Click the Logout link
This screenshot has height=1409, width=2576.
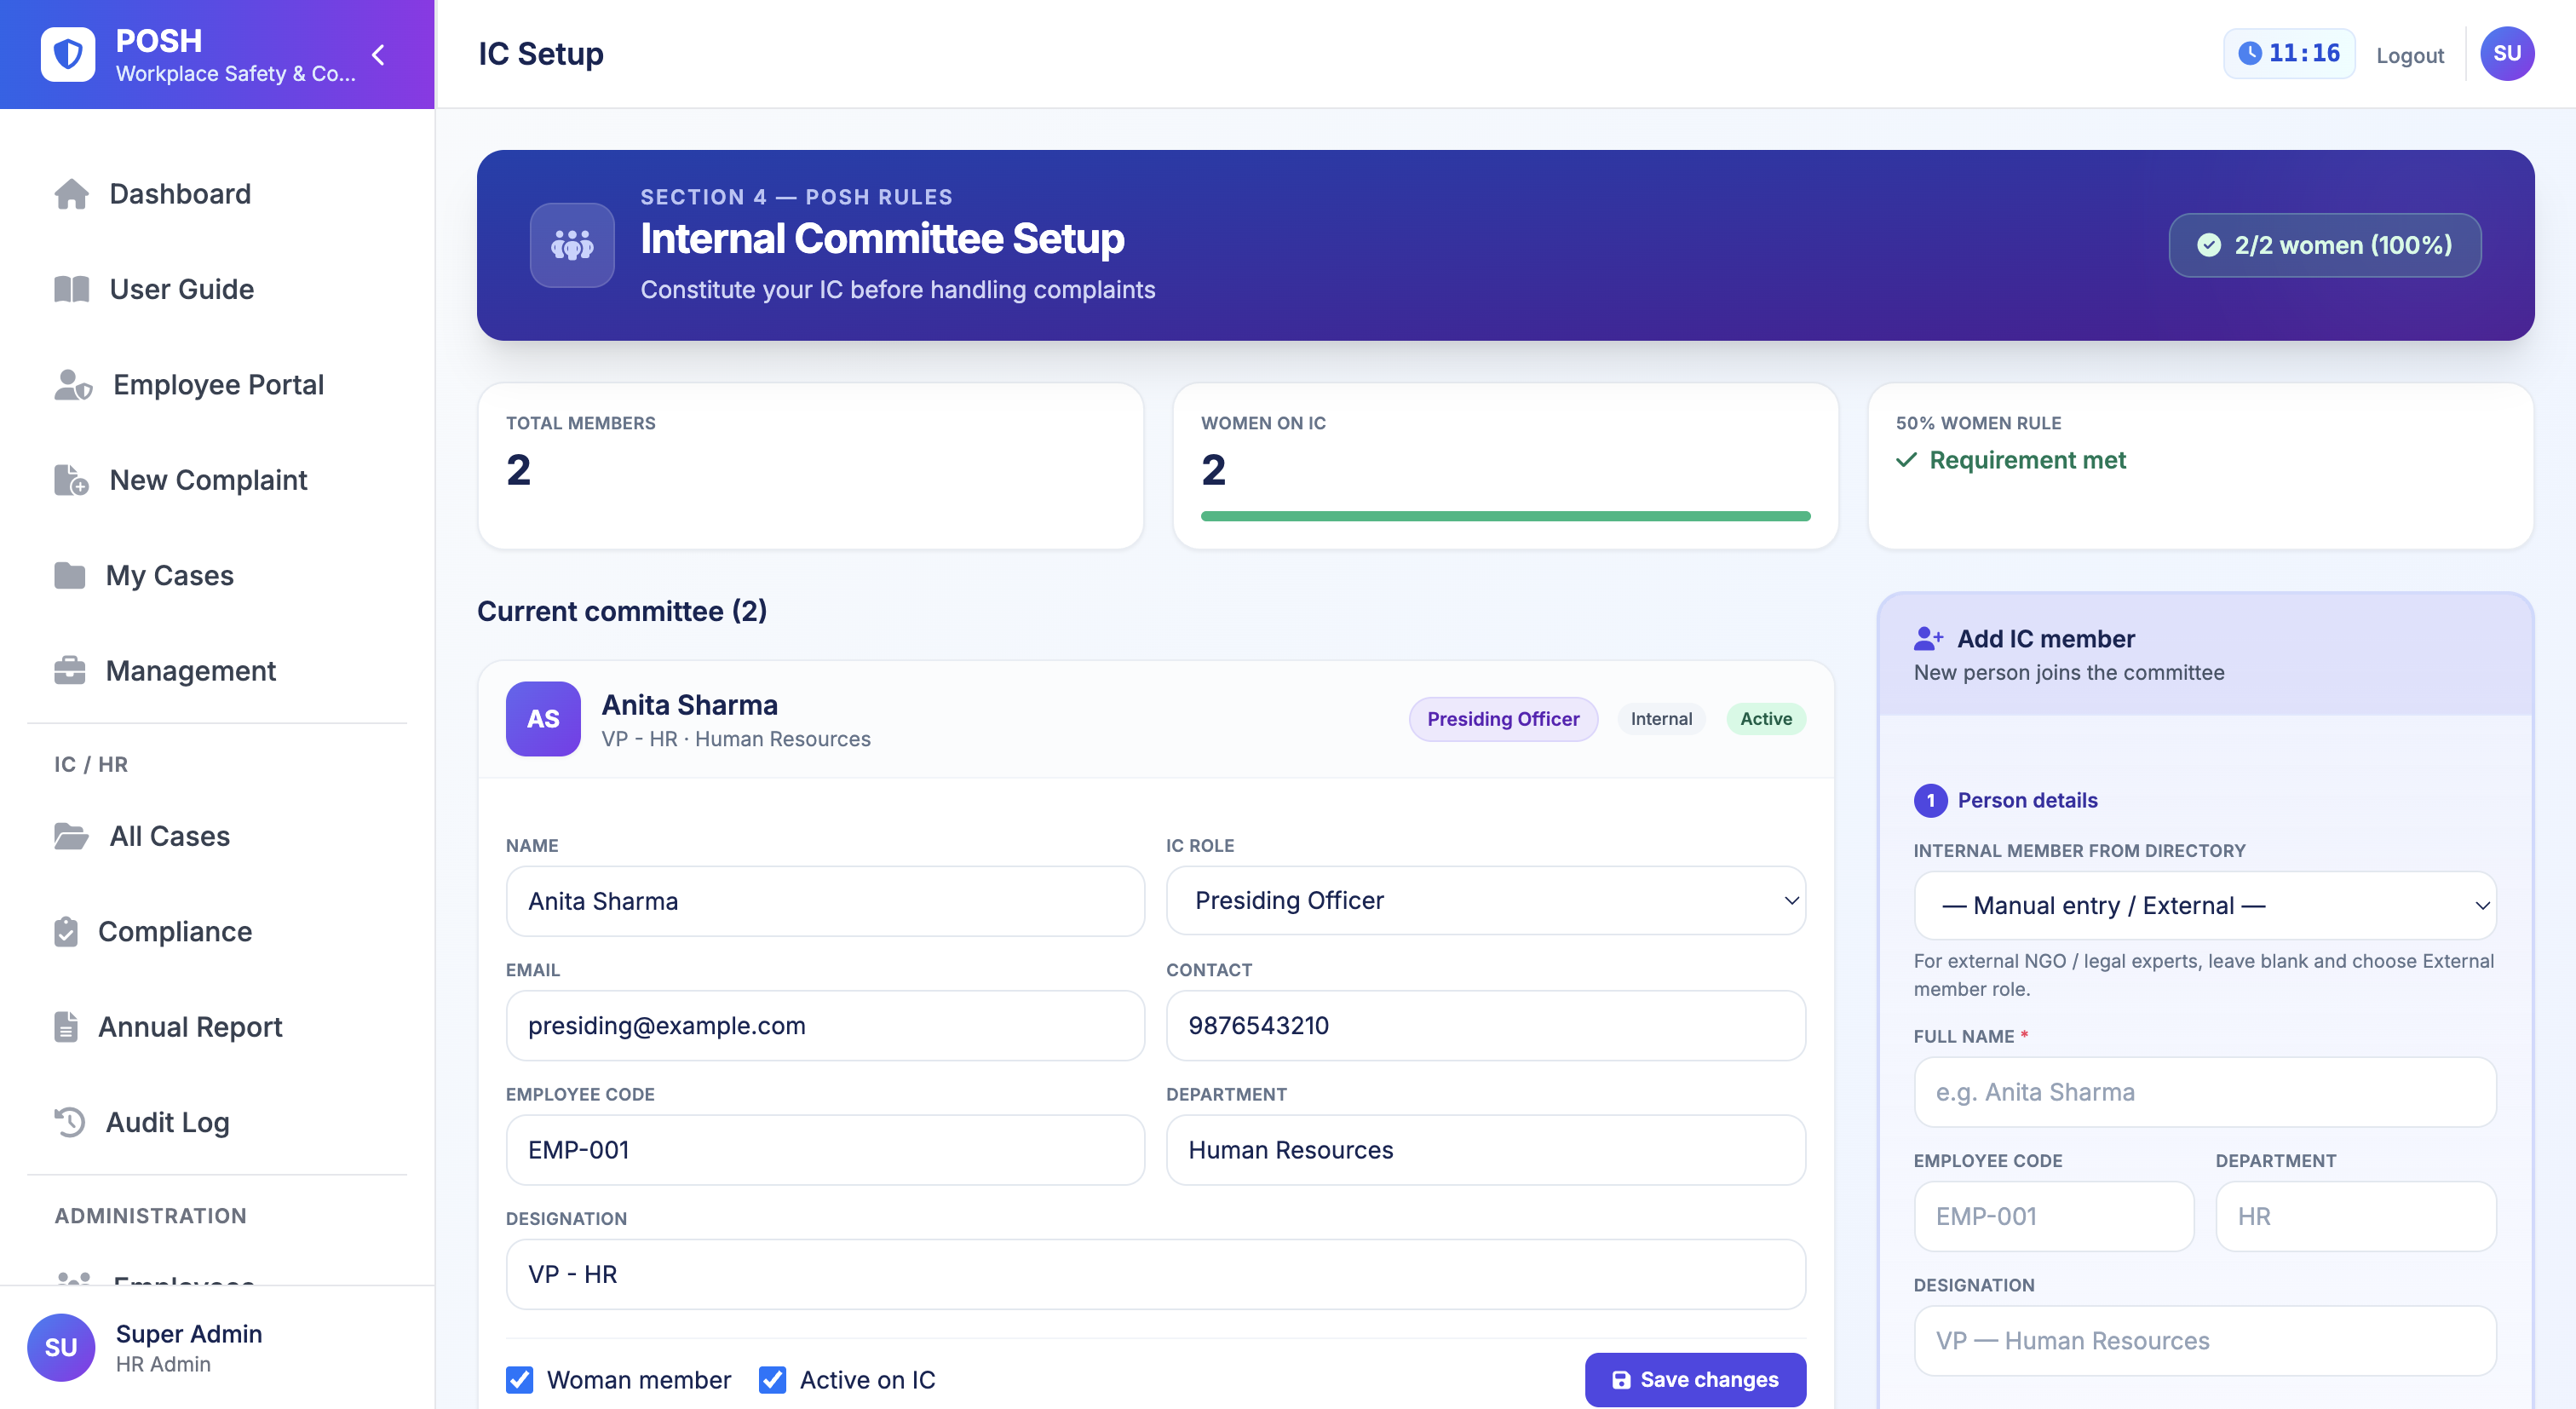(x=2410, y=55)
